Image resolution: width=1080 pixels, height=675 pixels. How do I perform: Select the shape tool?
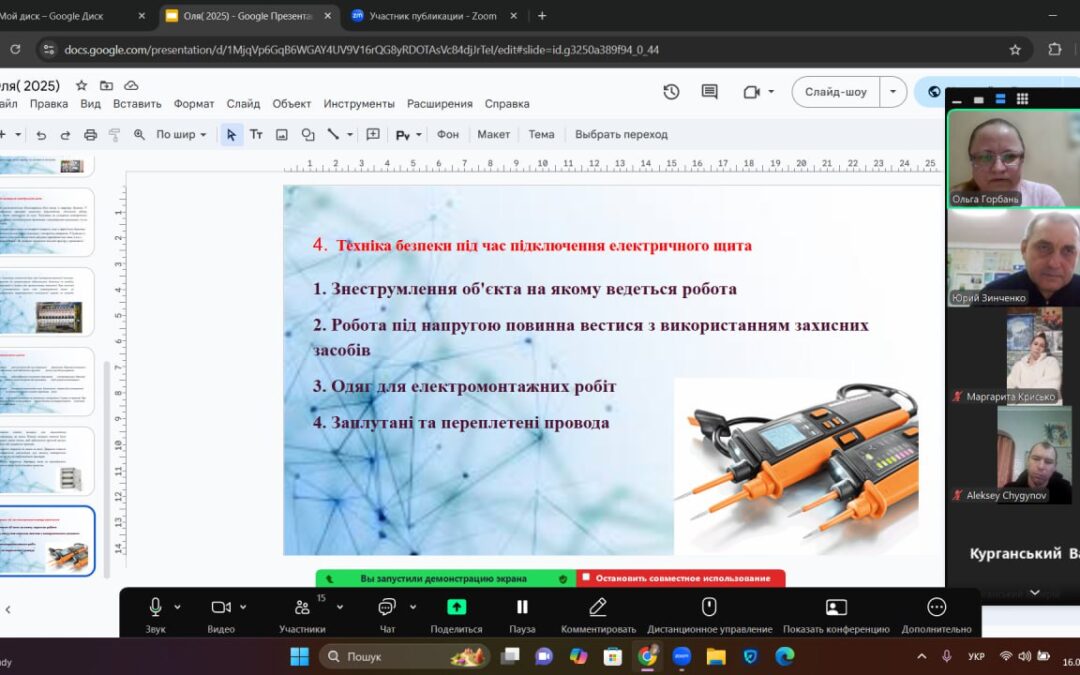click(x=308, y=134)
